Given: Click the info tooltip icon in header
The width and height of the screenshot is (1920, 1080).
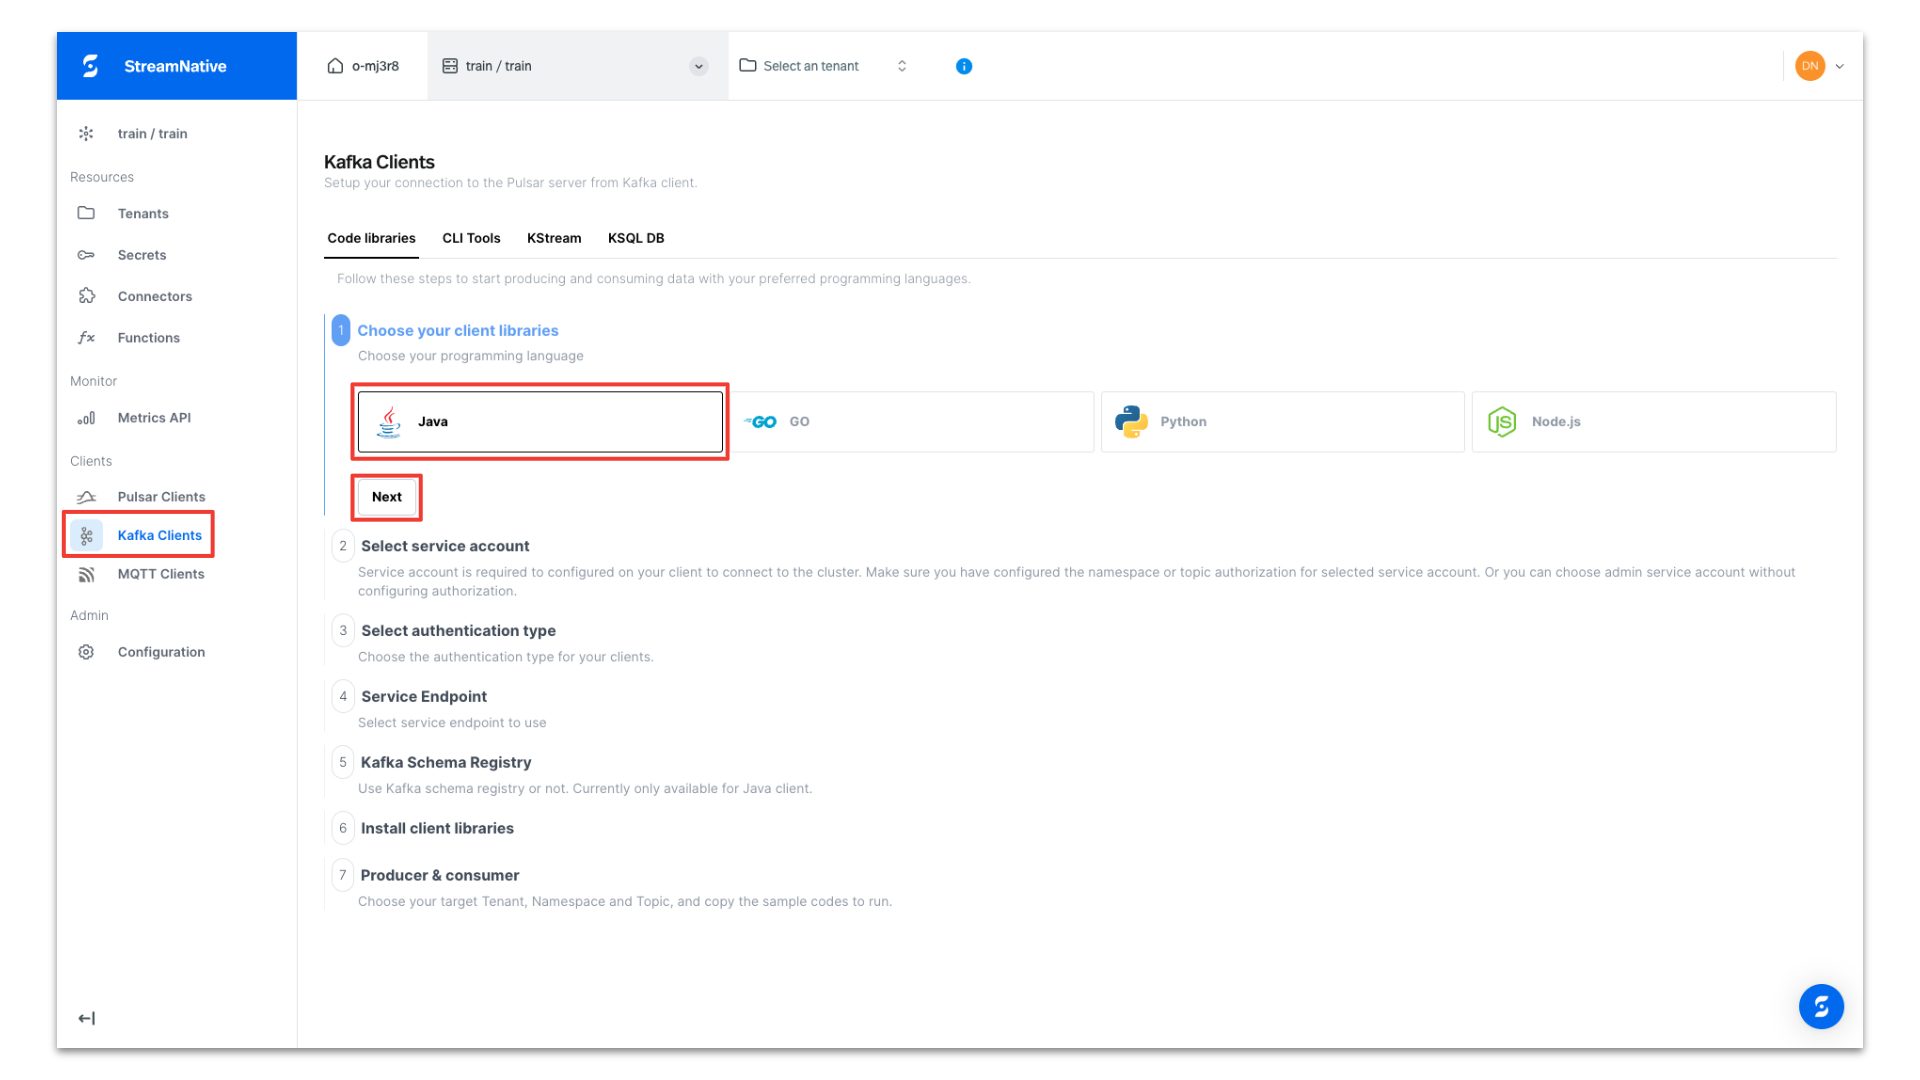Looking at the screenshot, I should pyautogui.click(x=963, y=66).
